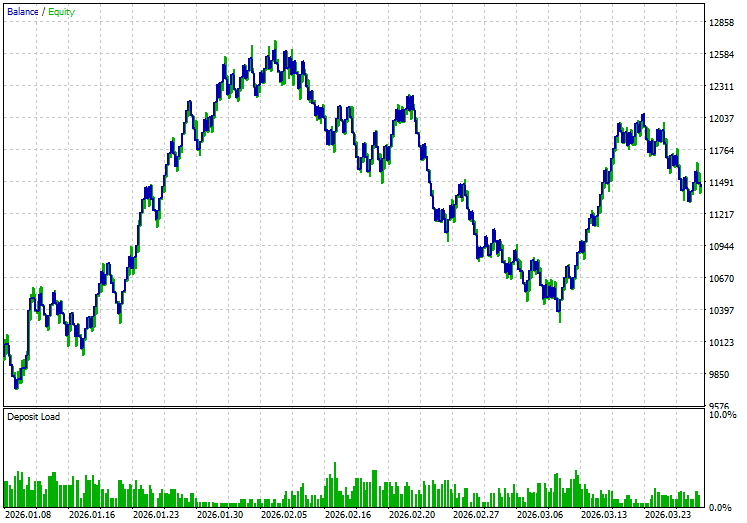Click the 2026.01.30 date label
The image size is (747, 523).
click(x=220, y=514)
